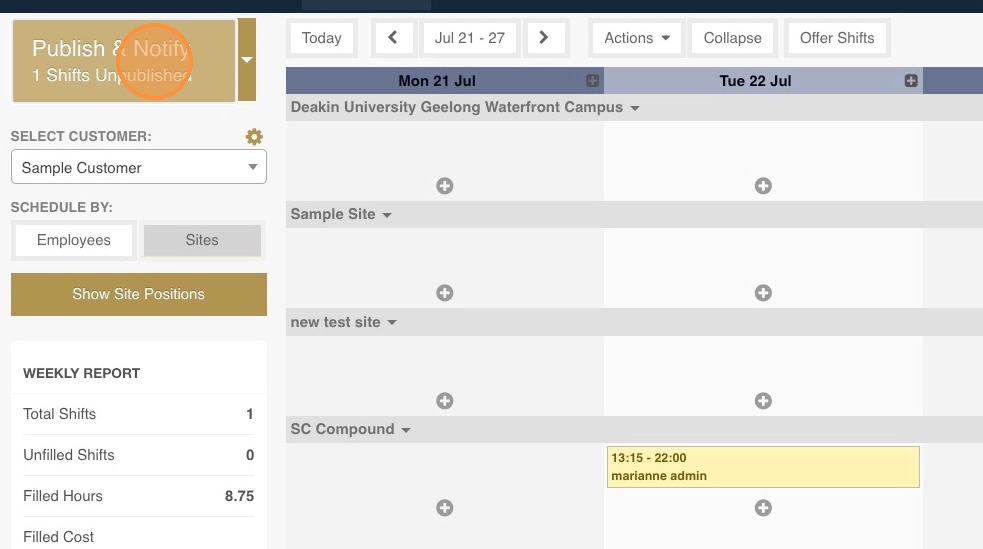Click plus icon in Tue 22 Jul header
This screenshot has height=549, width=983.
[x=911, y=81]
